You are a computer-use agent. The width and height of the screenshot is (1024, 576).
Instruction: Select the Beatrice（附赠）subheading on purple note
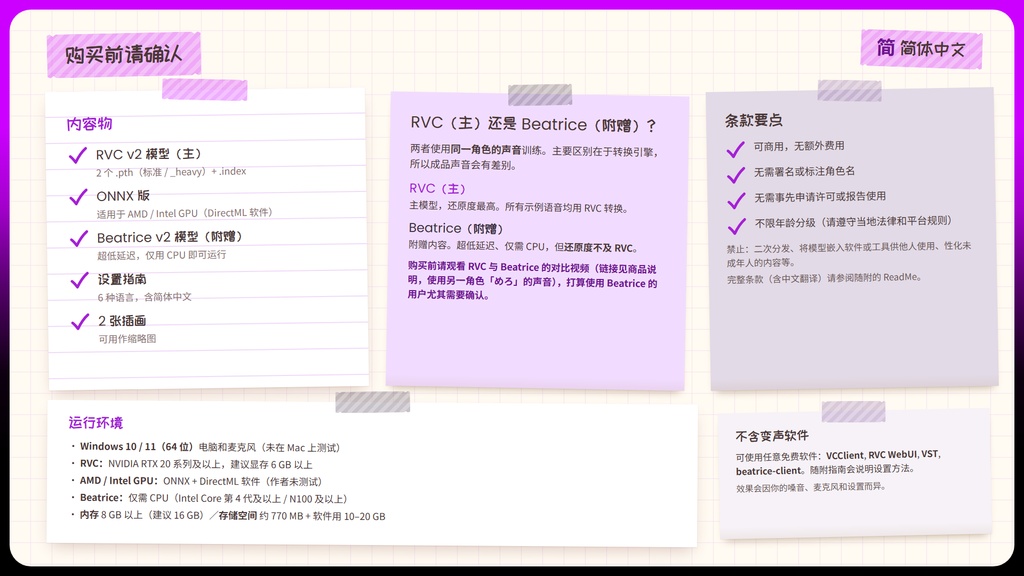tap(456, 228)
